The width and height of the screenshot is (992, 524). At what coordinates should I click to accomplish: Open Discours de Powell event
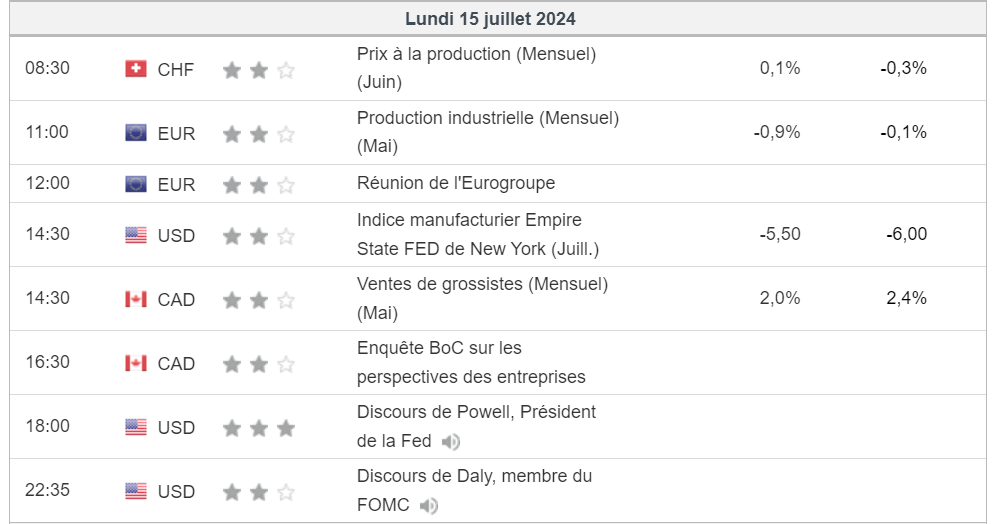476,426
